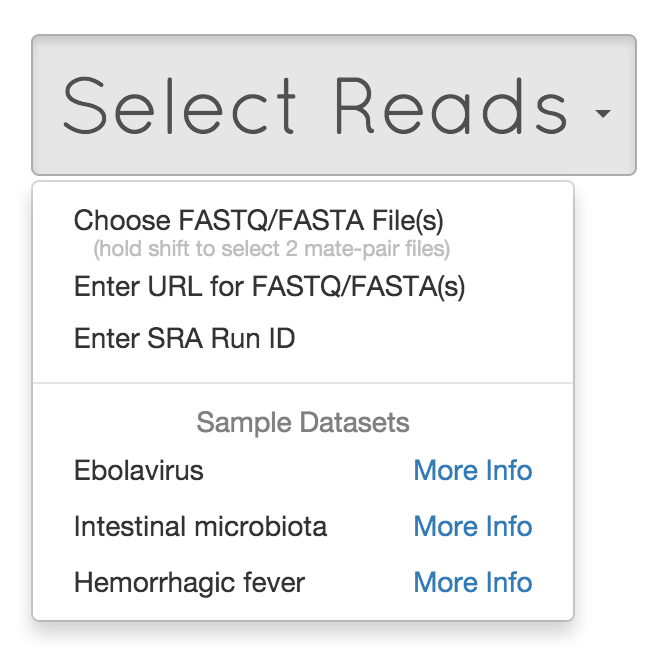Open More Info for Ebolavirus
Viewport: 656px width, 656px height.
pyautogui.click(x=473, y=470)
